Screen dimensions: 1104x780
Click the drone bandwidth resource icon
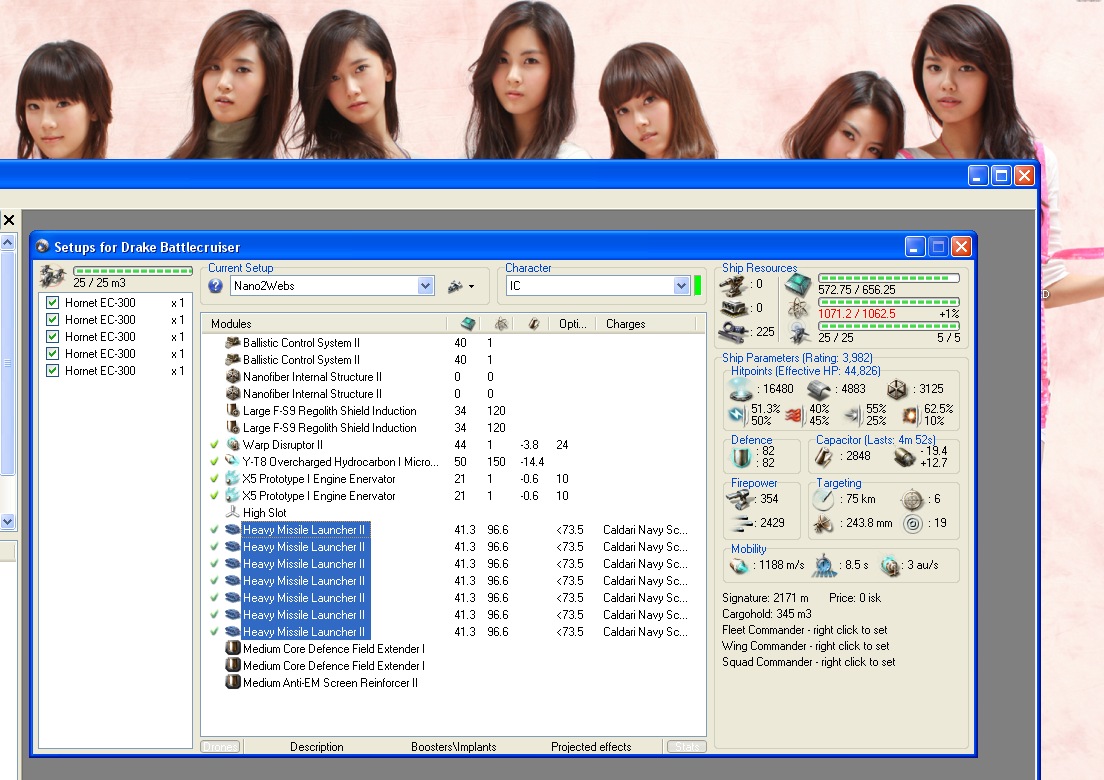(798, 332)
